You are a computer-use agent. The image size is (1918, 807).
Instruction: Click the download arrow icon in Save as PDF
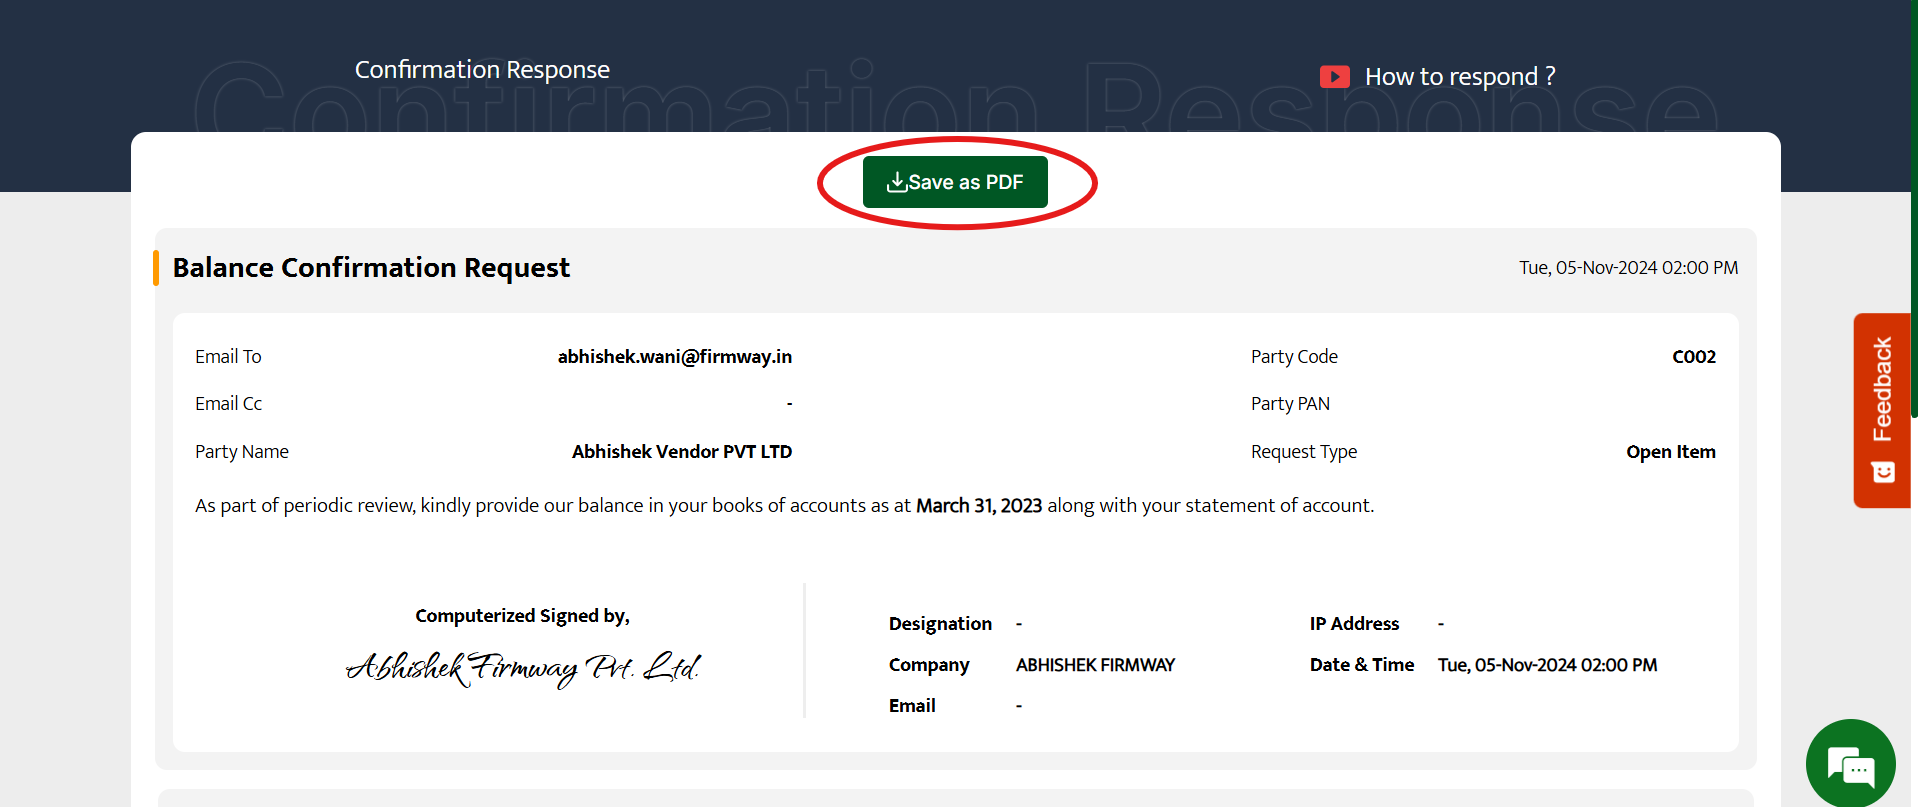pyautogui.click(x=896, y=182)
